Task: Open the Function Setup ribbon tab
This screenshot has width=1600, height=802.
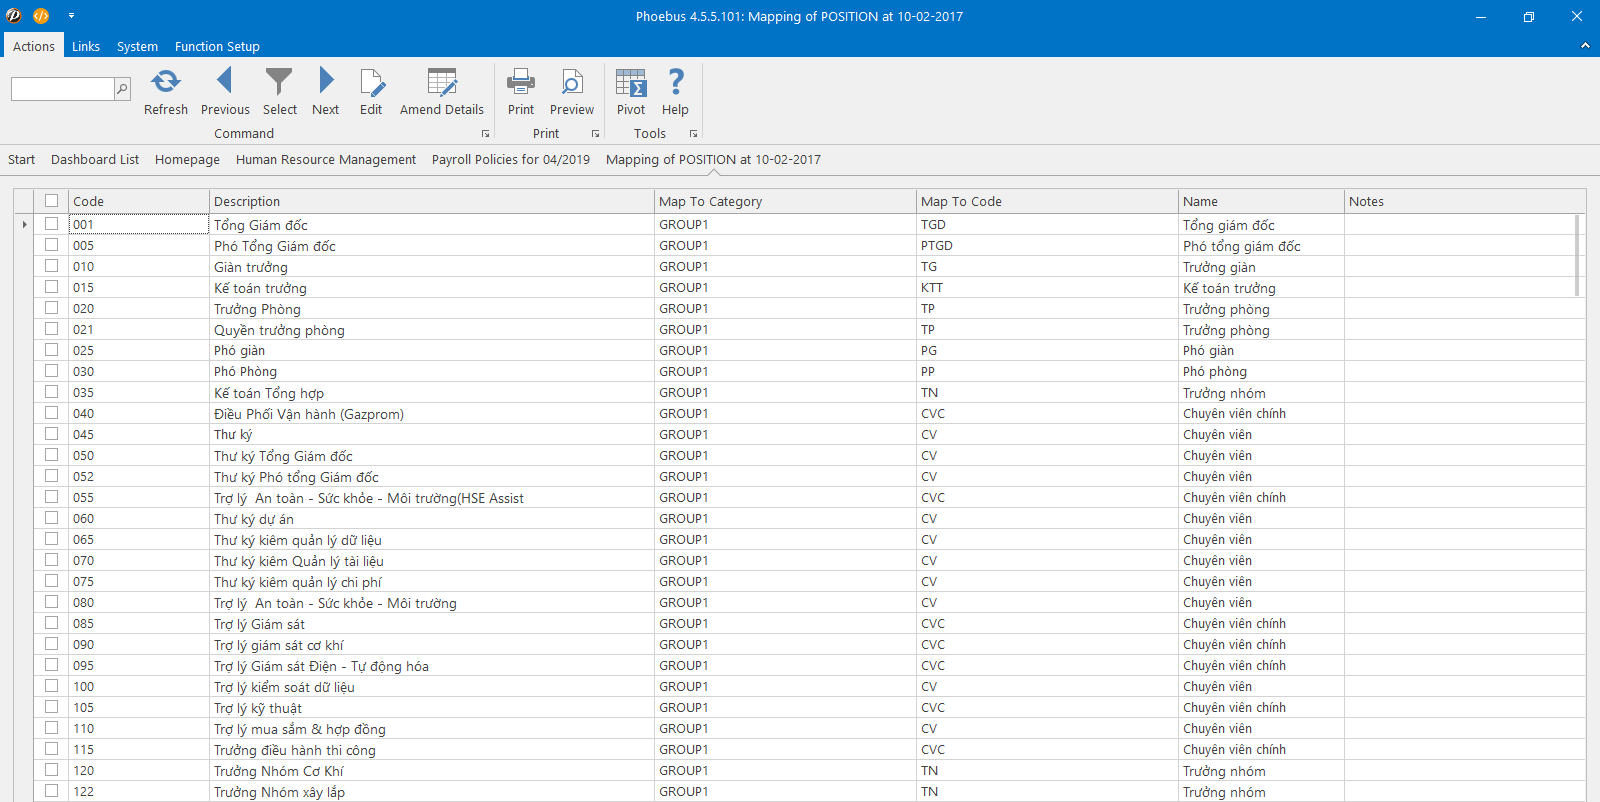Action: pyautogui.click(x=217, y=46)
